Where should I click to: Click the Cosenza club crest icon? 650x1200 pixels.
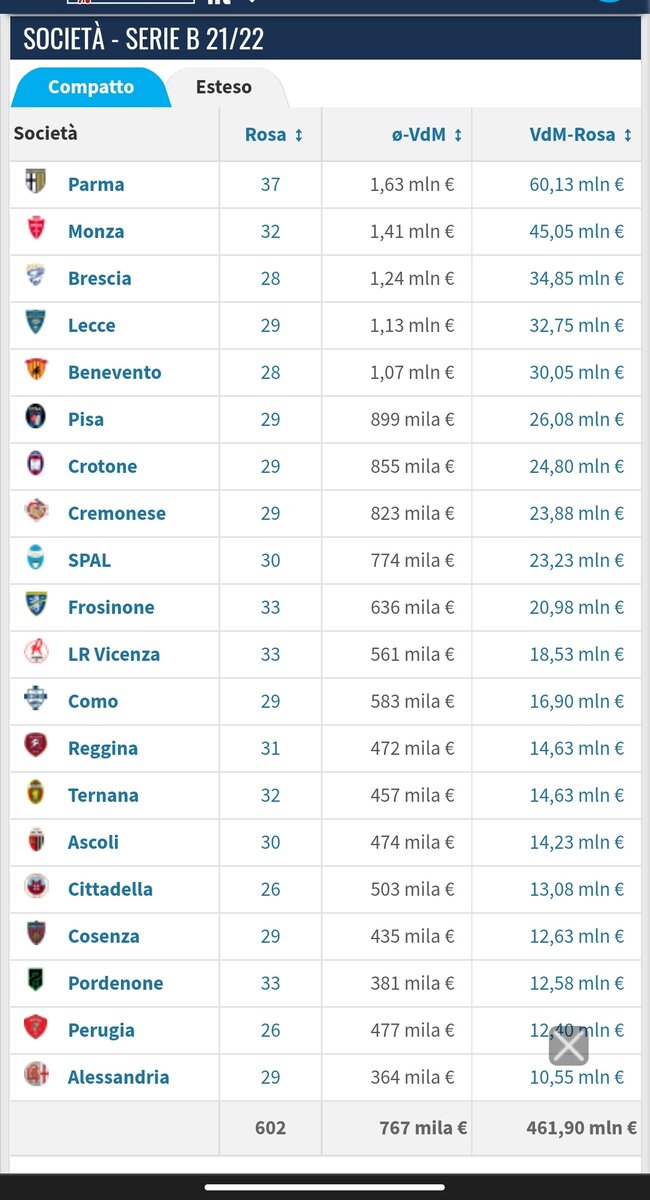pos(36,935)
